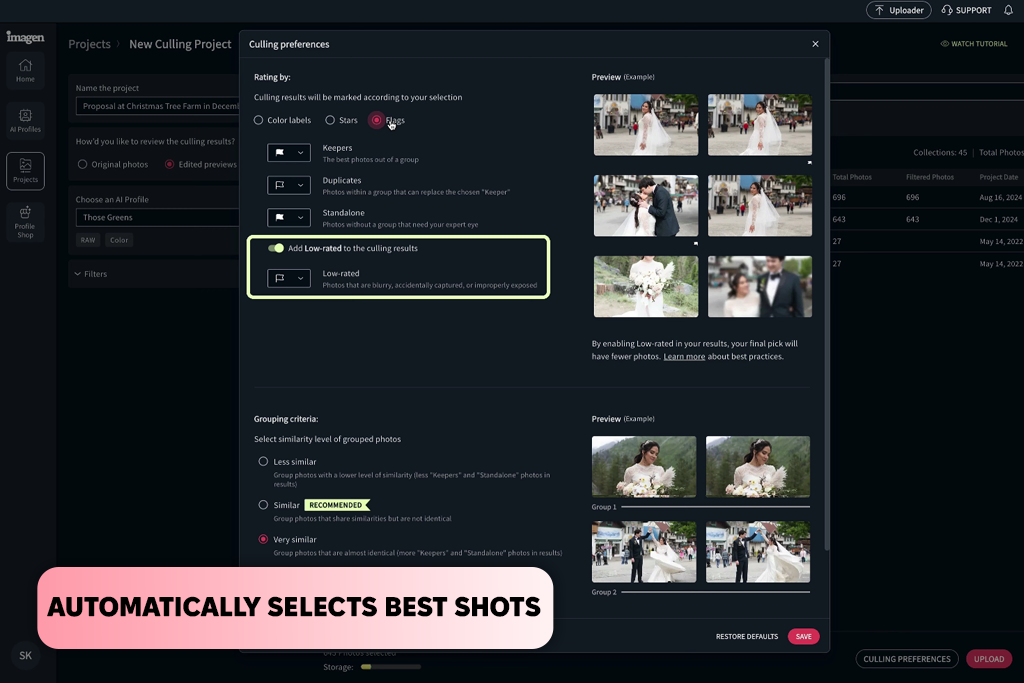Open SUPPORT in top bar
Screen dimensions: 1024x683
coord(967,10)
